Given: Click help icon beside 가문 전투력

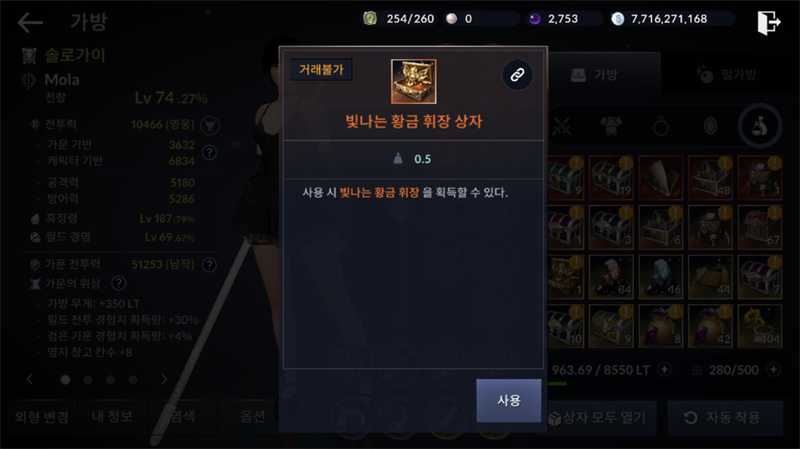Looking at the screenshot, I should (x=209, y=265).
